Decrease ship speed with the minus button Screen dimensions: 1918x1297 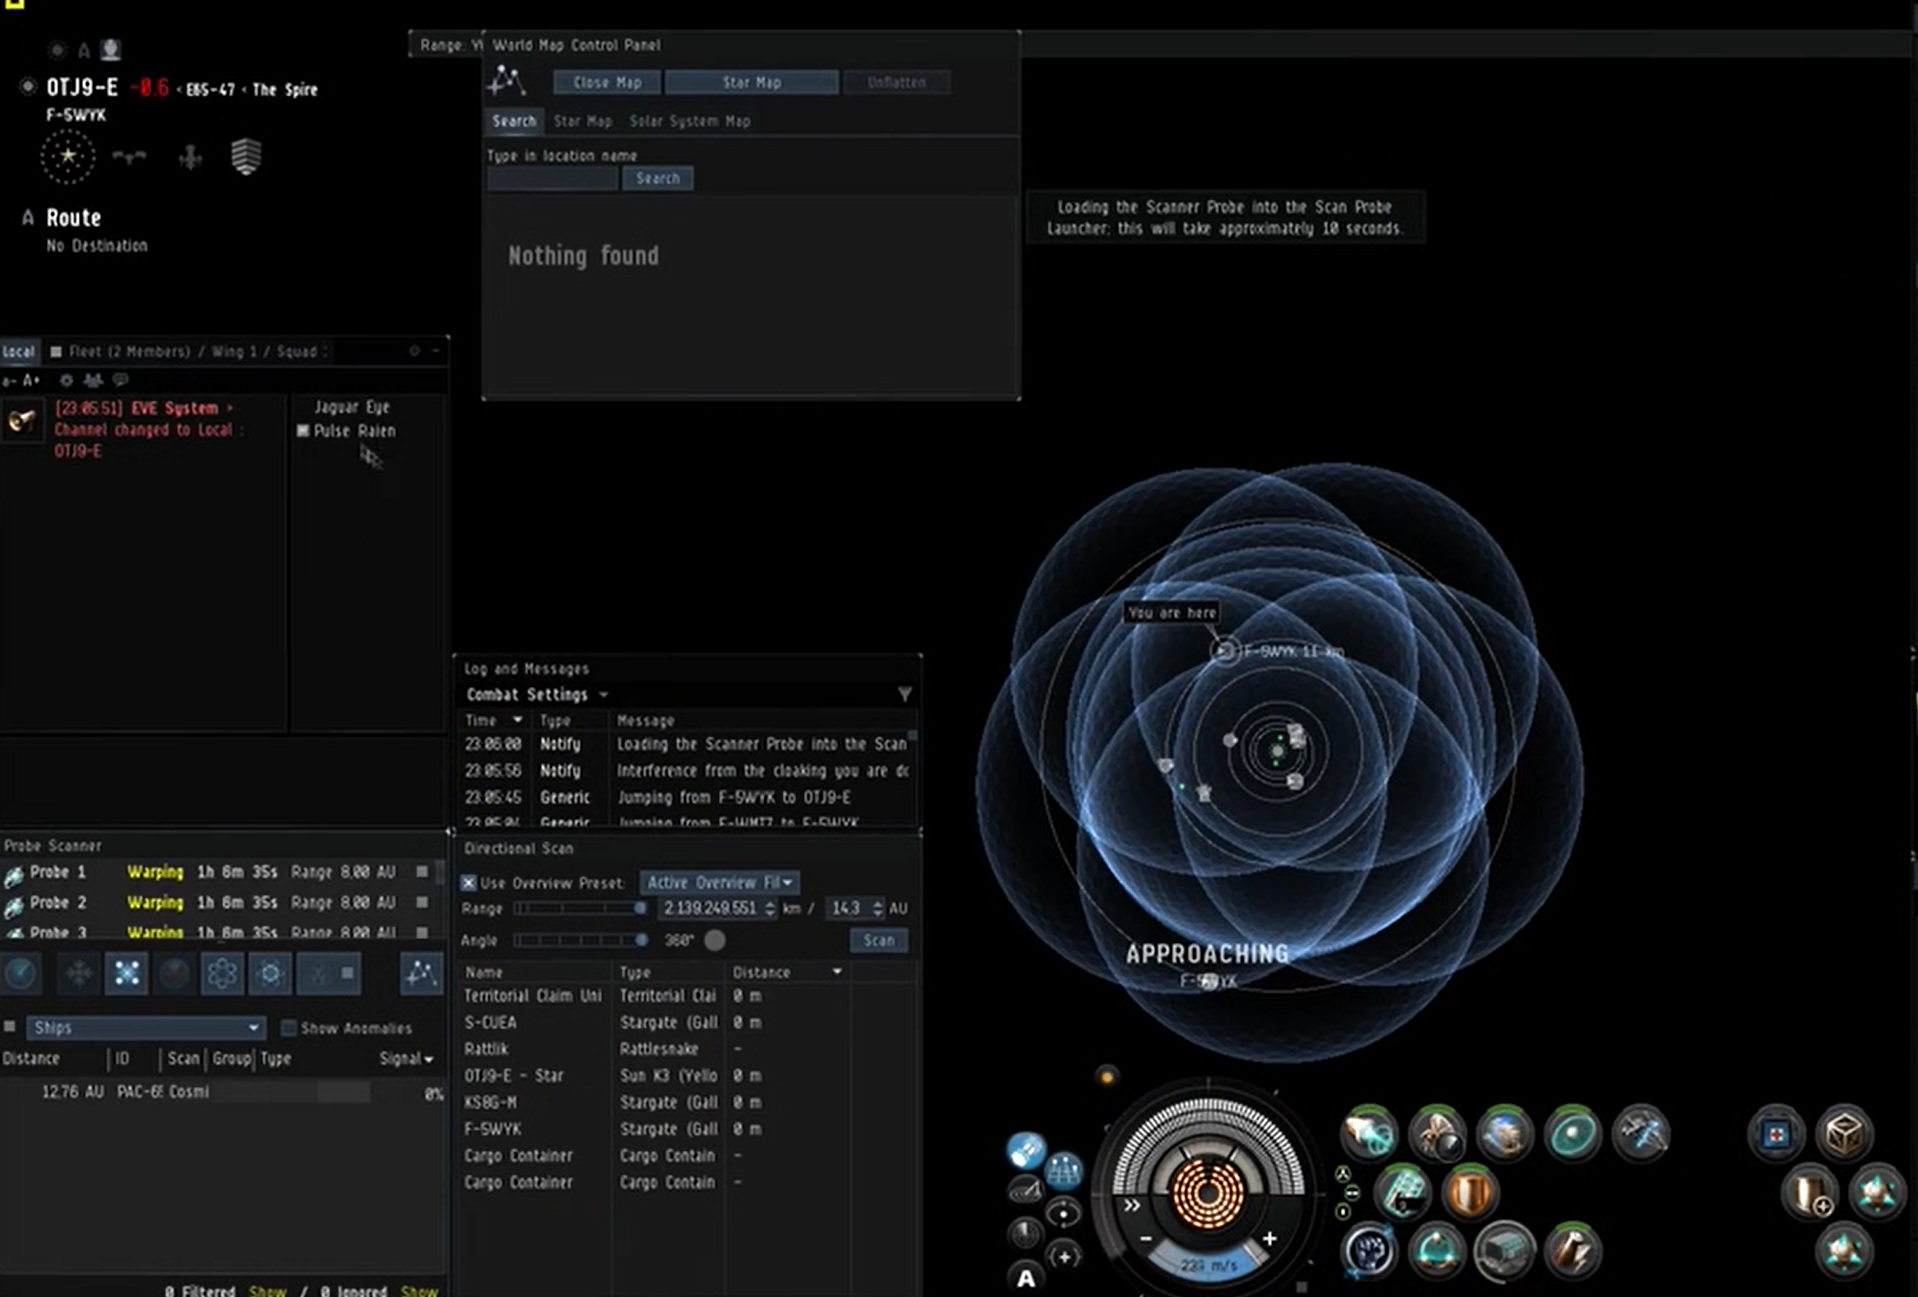1146,1238
